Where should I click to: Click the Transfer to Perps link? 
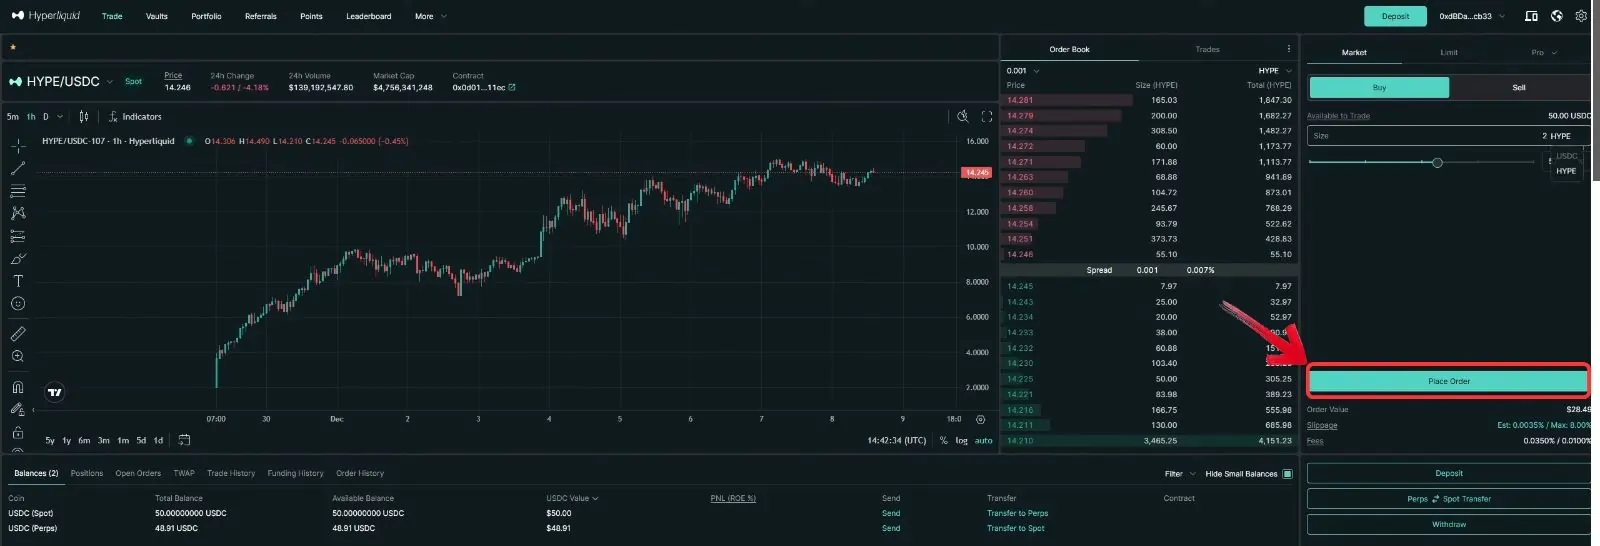[1017, 513]
